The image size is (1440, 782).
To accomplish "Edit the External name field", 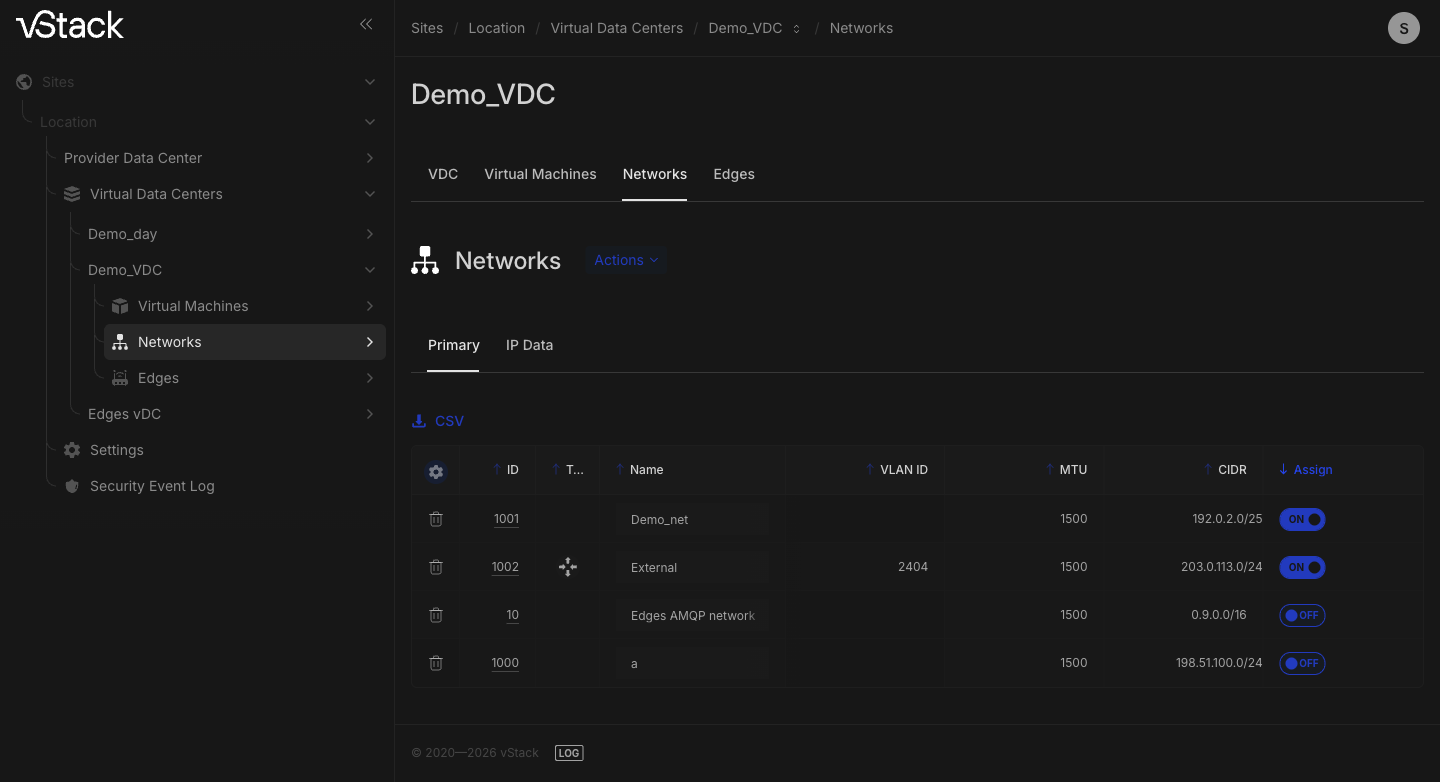I will [x=692, y=567].
